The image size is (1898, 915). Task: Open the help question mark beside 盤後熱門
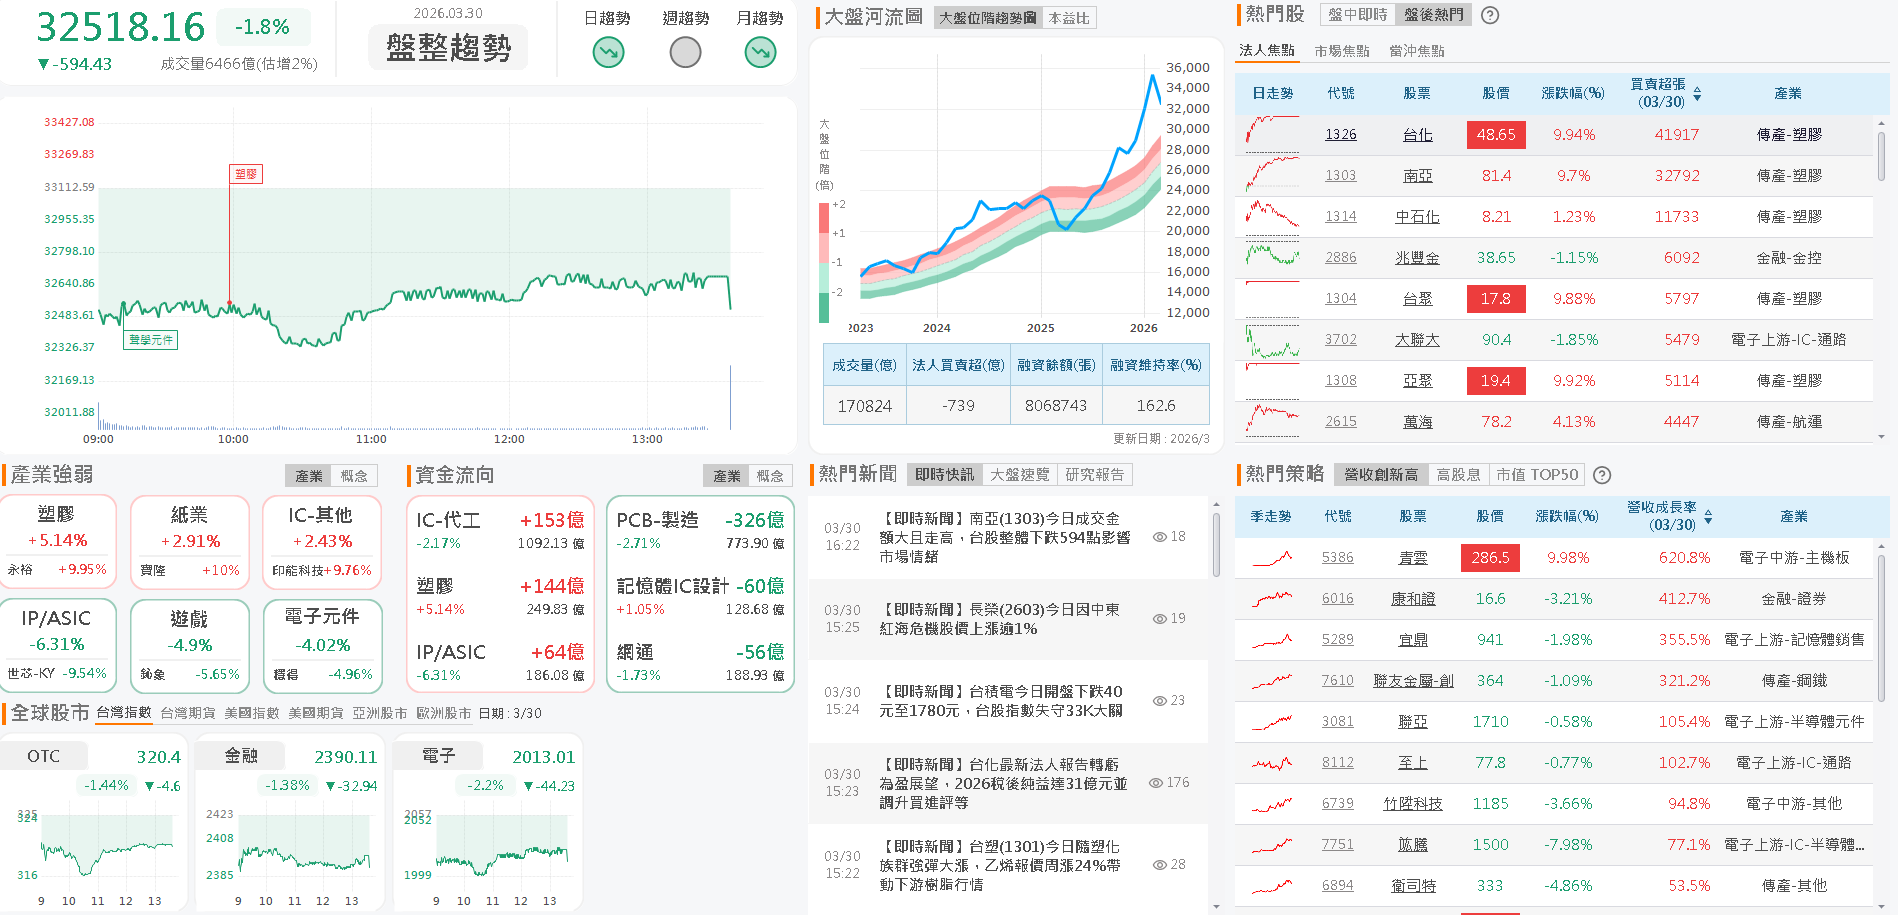pyautogui.click(x=1489, y=15)
